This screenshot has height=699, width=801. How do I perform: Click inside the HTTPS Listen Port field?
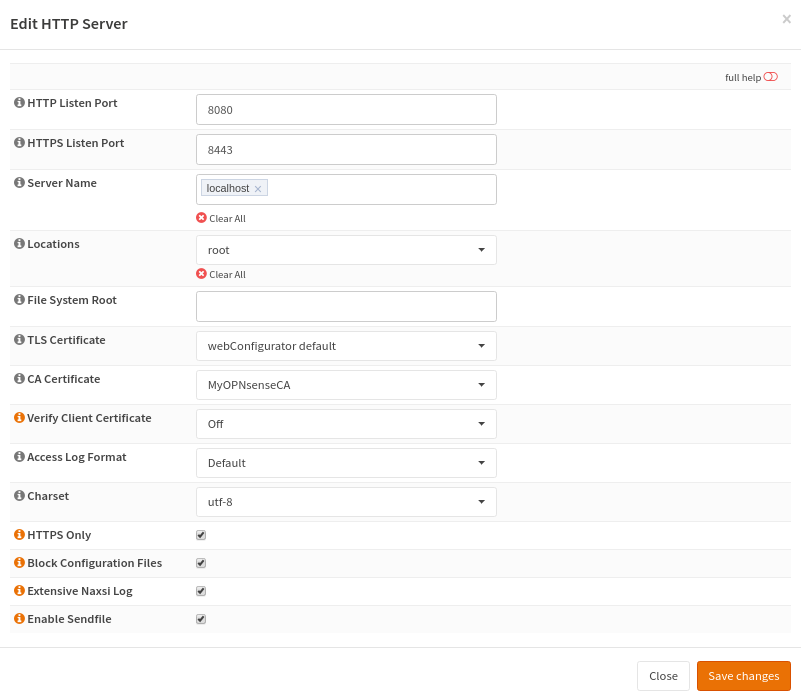(345, 149)
